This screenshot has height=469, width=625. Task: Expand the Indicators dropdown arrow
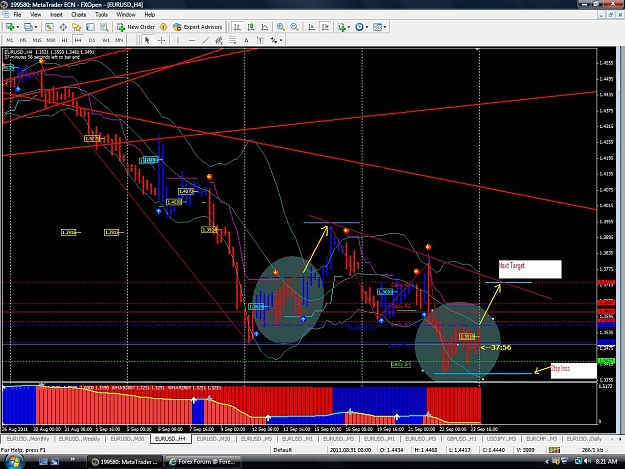(x=349, y=27)
